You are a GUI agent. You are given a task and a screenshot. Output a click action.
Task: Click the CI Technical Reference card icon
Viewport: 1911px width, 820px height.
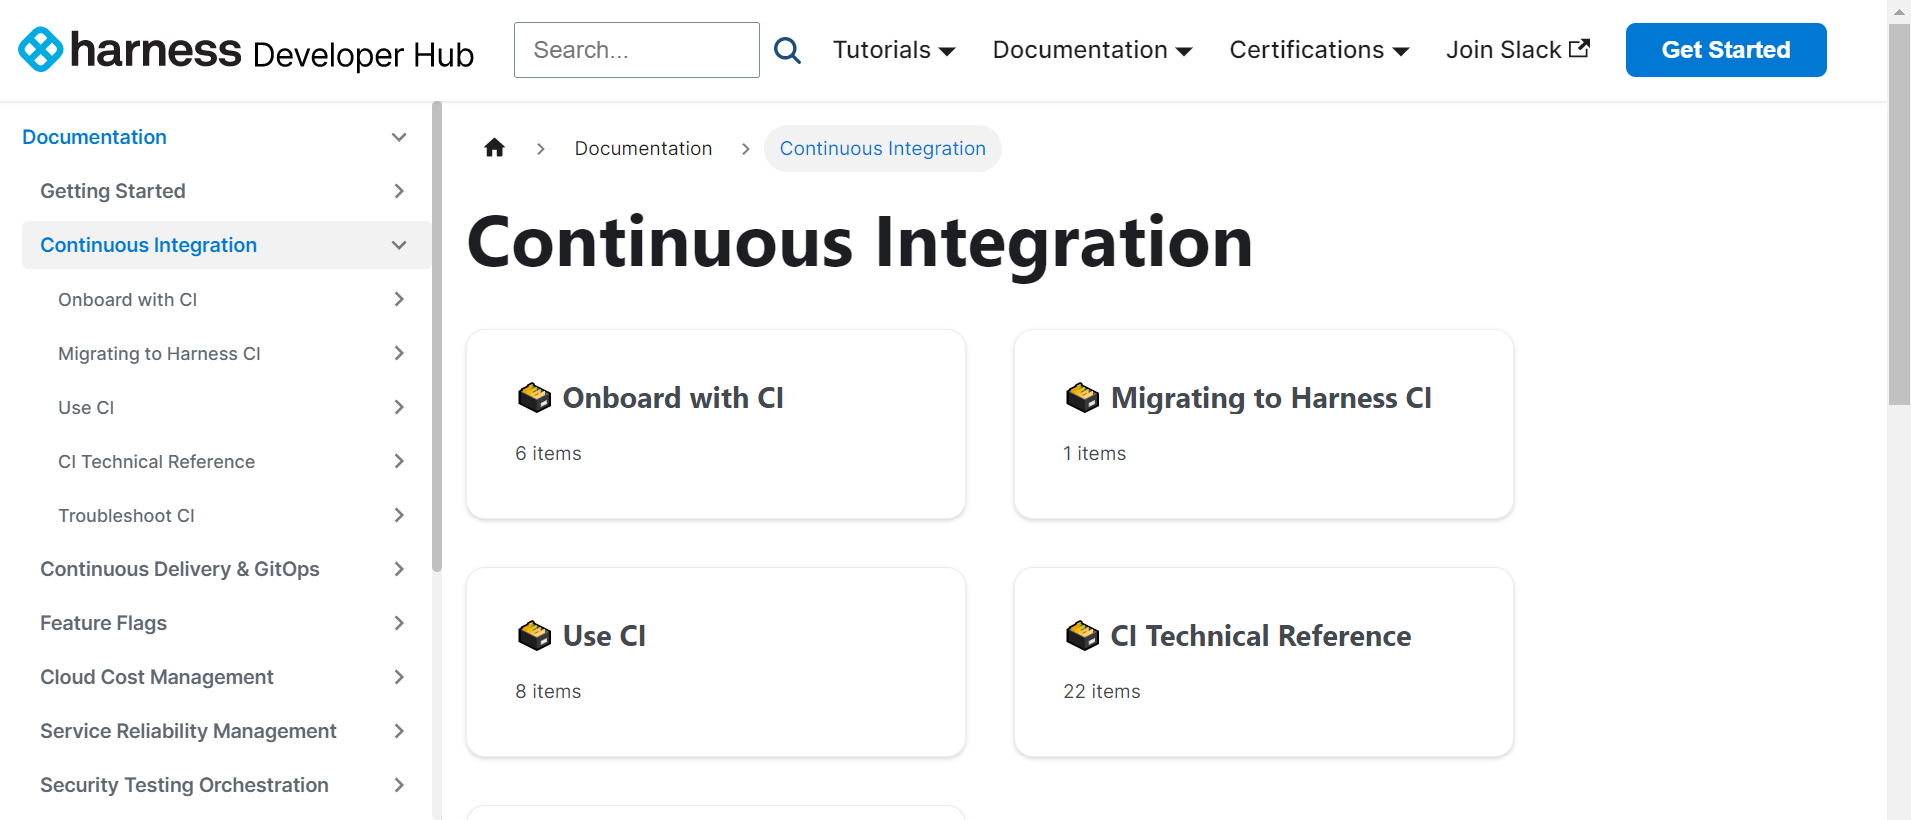click(x=1083, y=636)
